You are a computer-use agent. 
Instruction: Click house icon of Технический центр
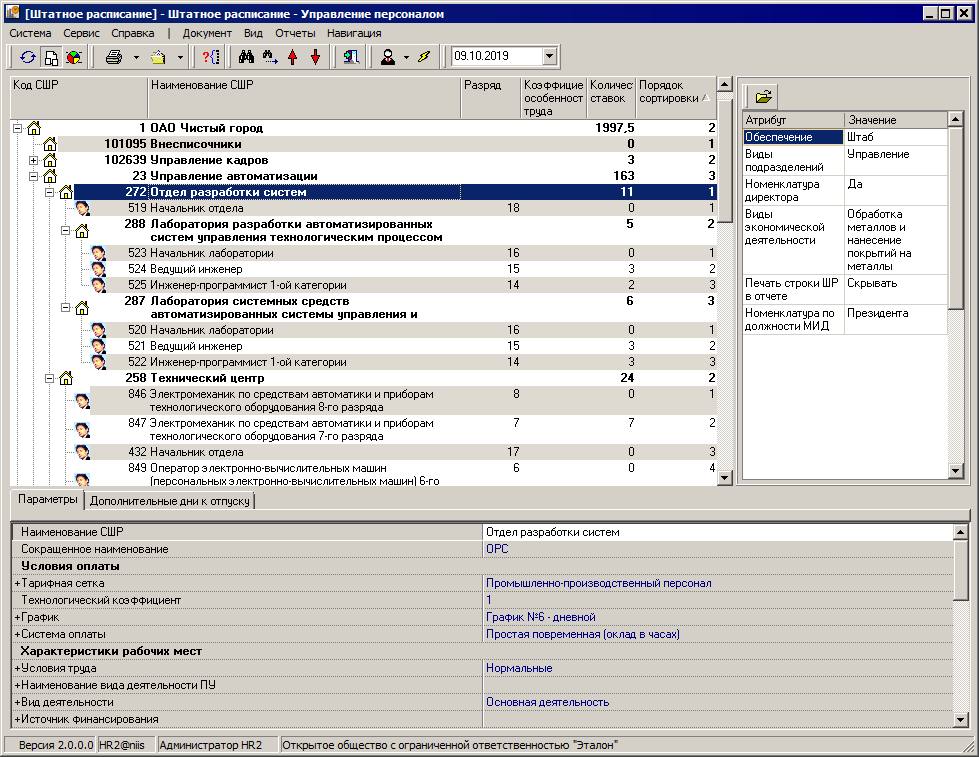[x=66, y=378]
